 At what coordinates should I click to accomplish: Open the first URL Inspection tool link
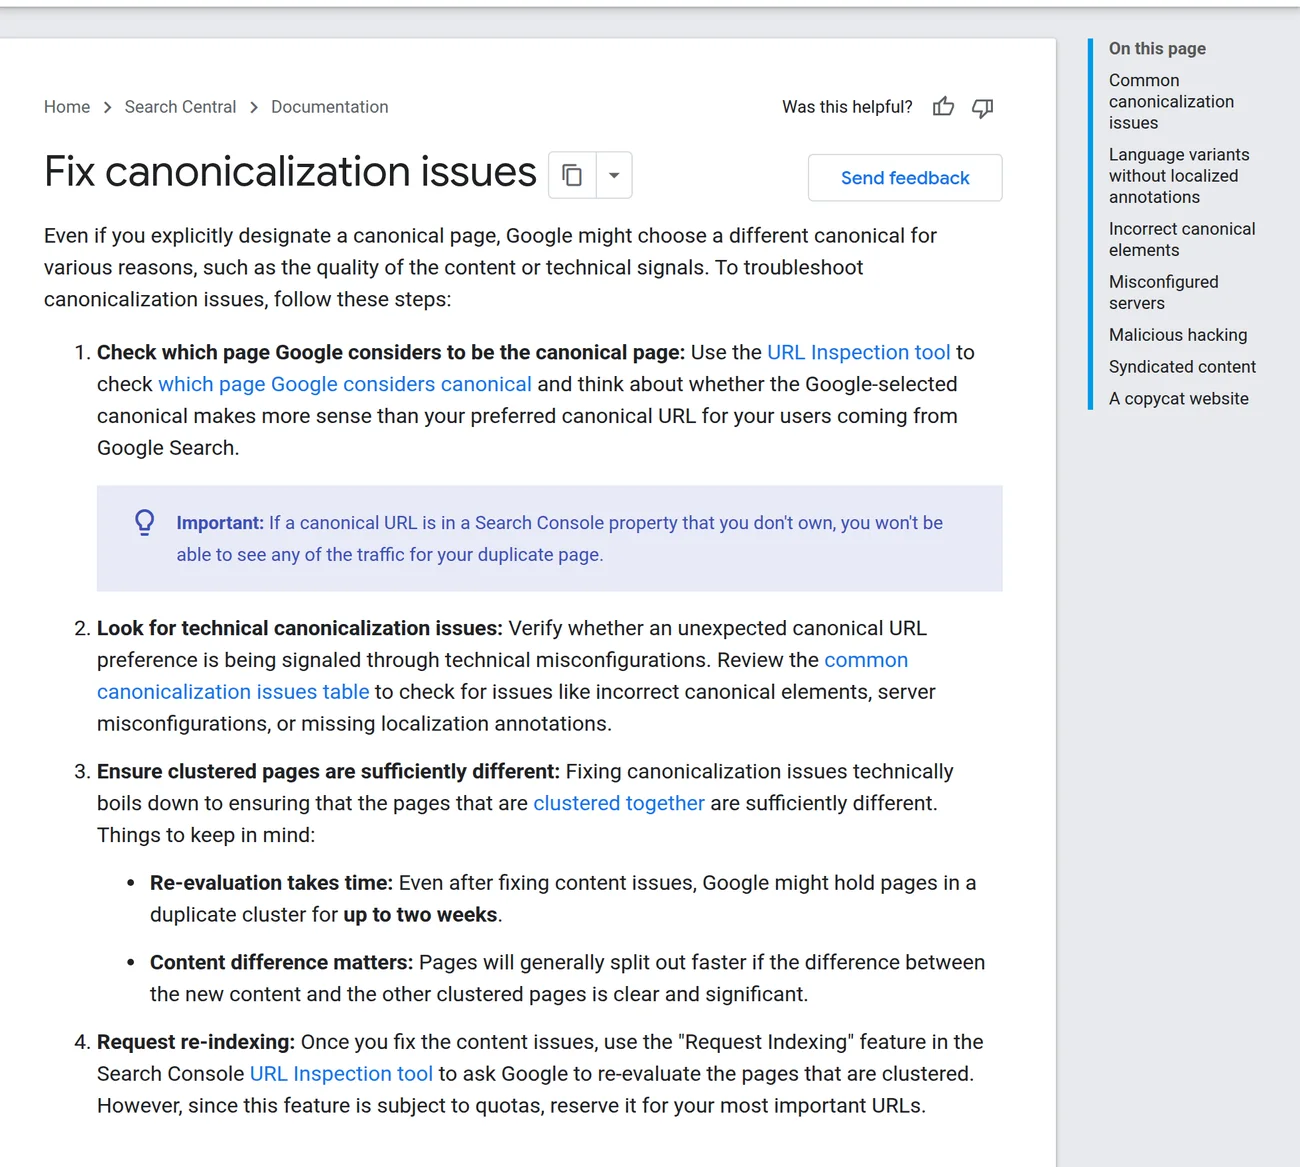859,352
